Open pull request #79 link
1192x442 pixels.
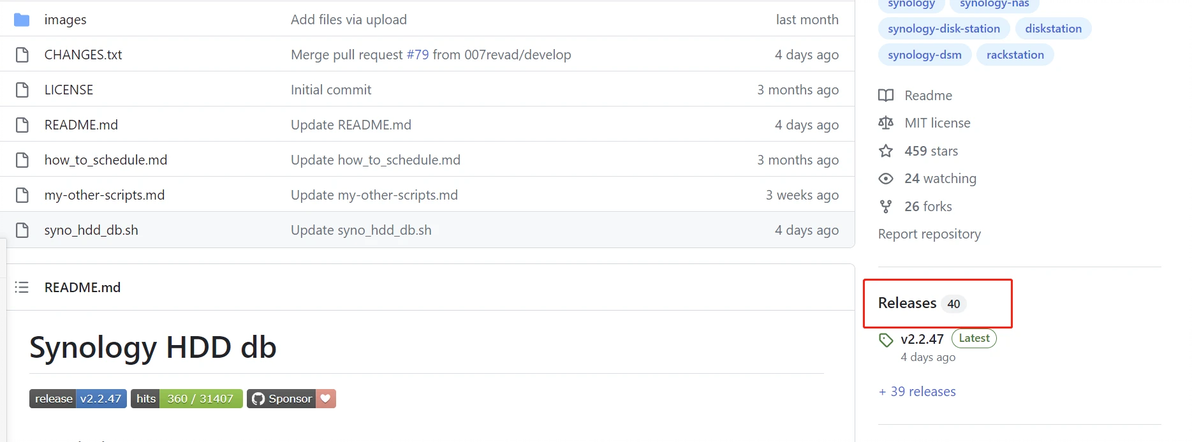(417, 55)
